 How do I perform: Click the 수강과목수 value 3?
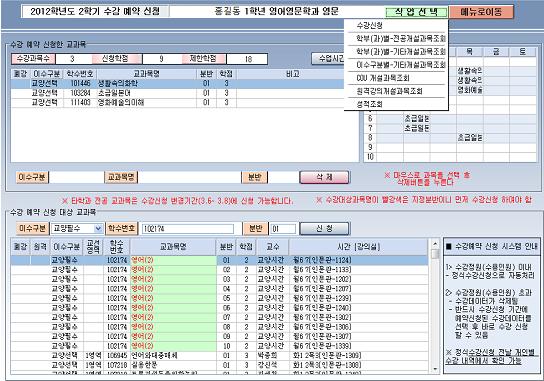pos(73,59)
